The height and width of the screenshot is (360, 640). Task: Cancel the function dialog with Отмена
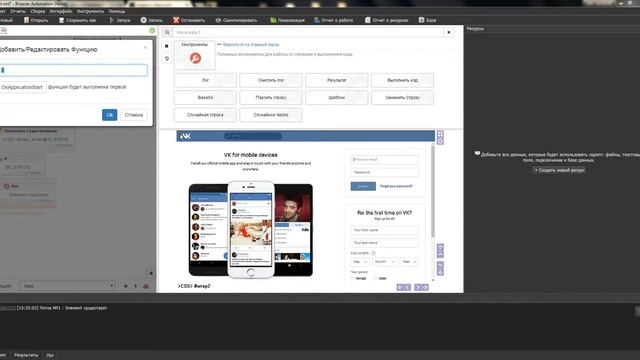pyautogui.click(x=134, y=115)
